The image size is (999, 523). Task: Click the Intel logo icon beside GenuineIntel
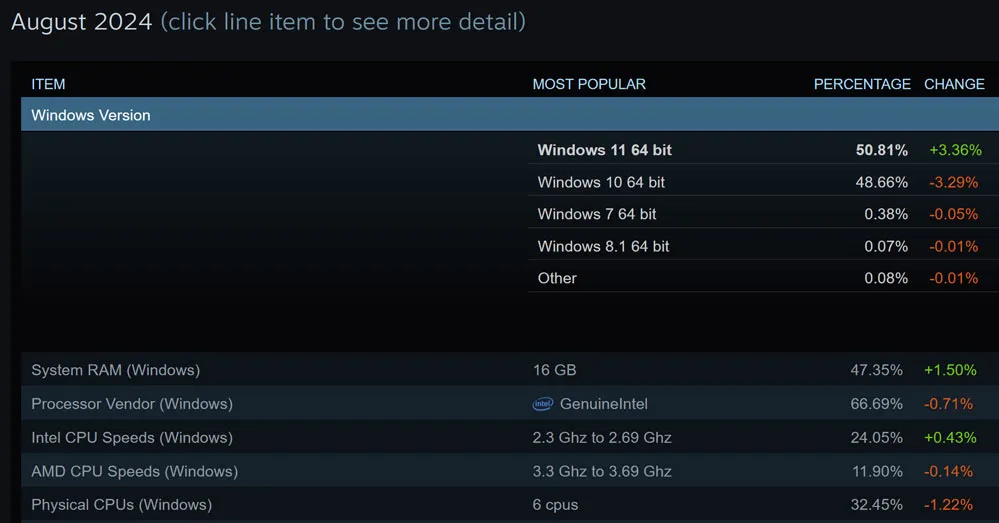543,404
